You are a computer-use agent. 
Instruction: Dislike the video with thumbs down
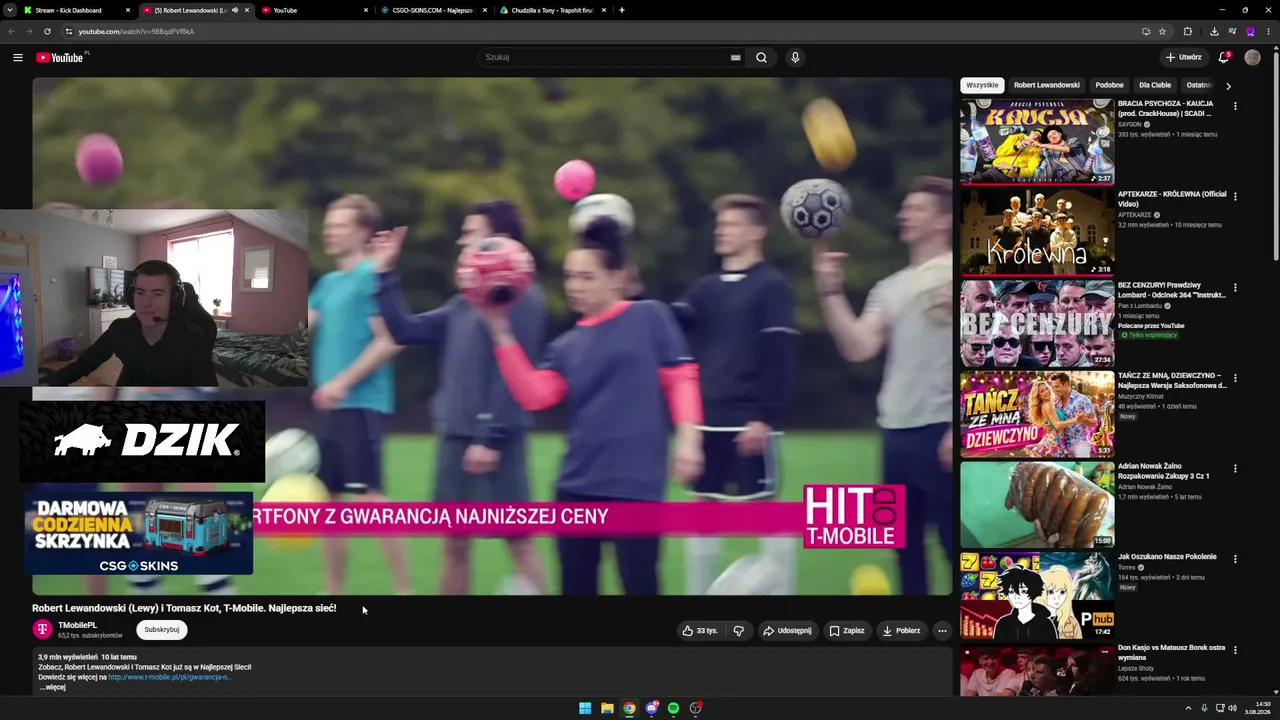click(738, 631)
